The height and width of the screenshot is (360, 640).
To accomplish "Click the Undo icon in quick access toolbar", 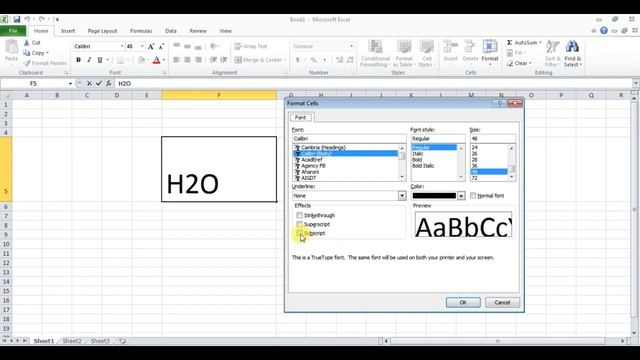I will (x=27, y=19).
